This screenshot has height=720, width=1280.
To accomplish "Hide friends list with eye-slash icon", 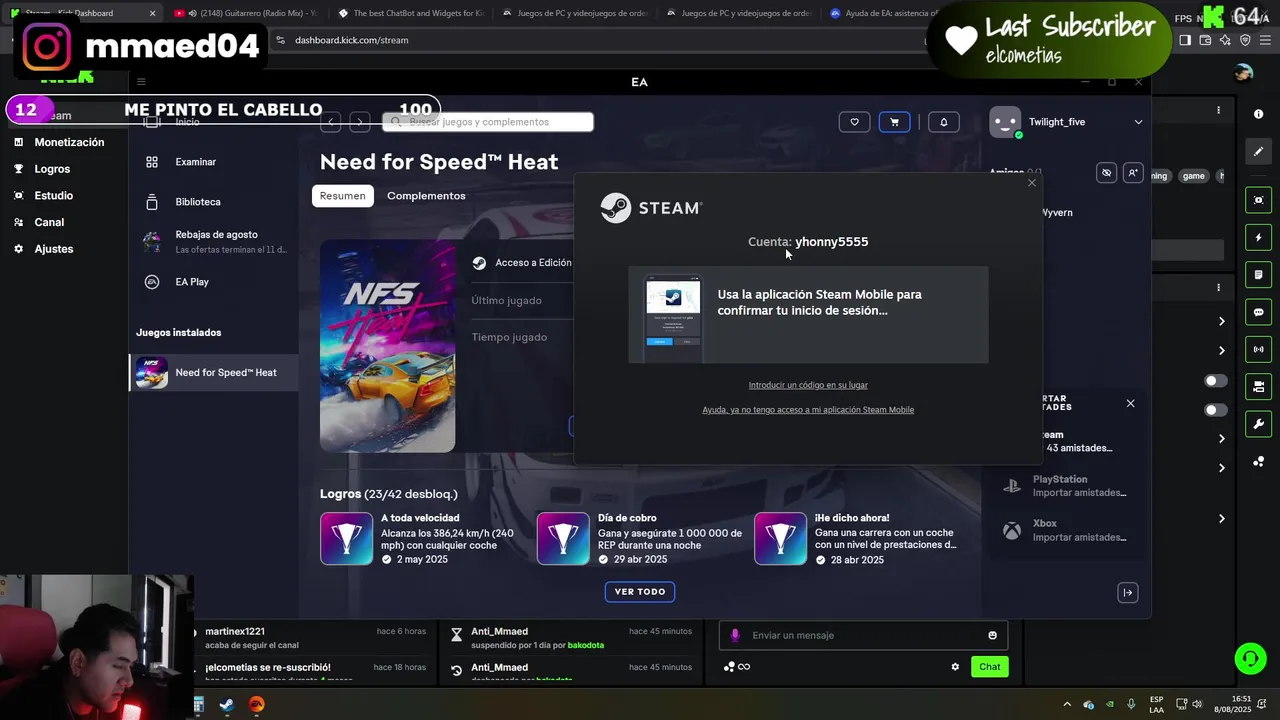I will coord(1106,173).
